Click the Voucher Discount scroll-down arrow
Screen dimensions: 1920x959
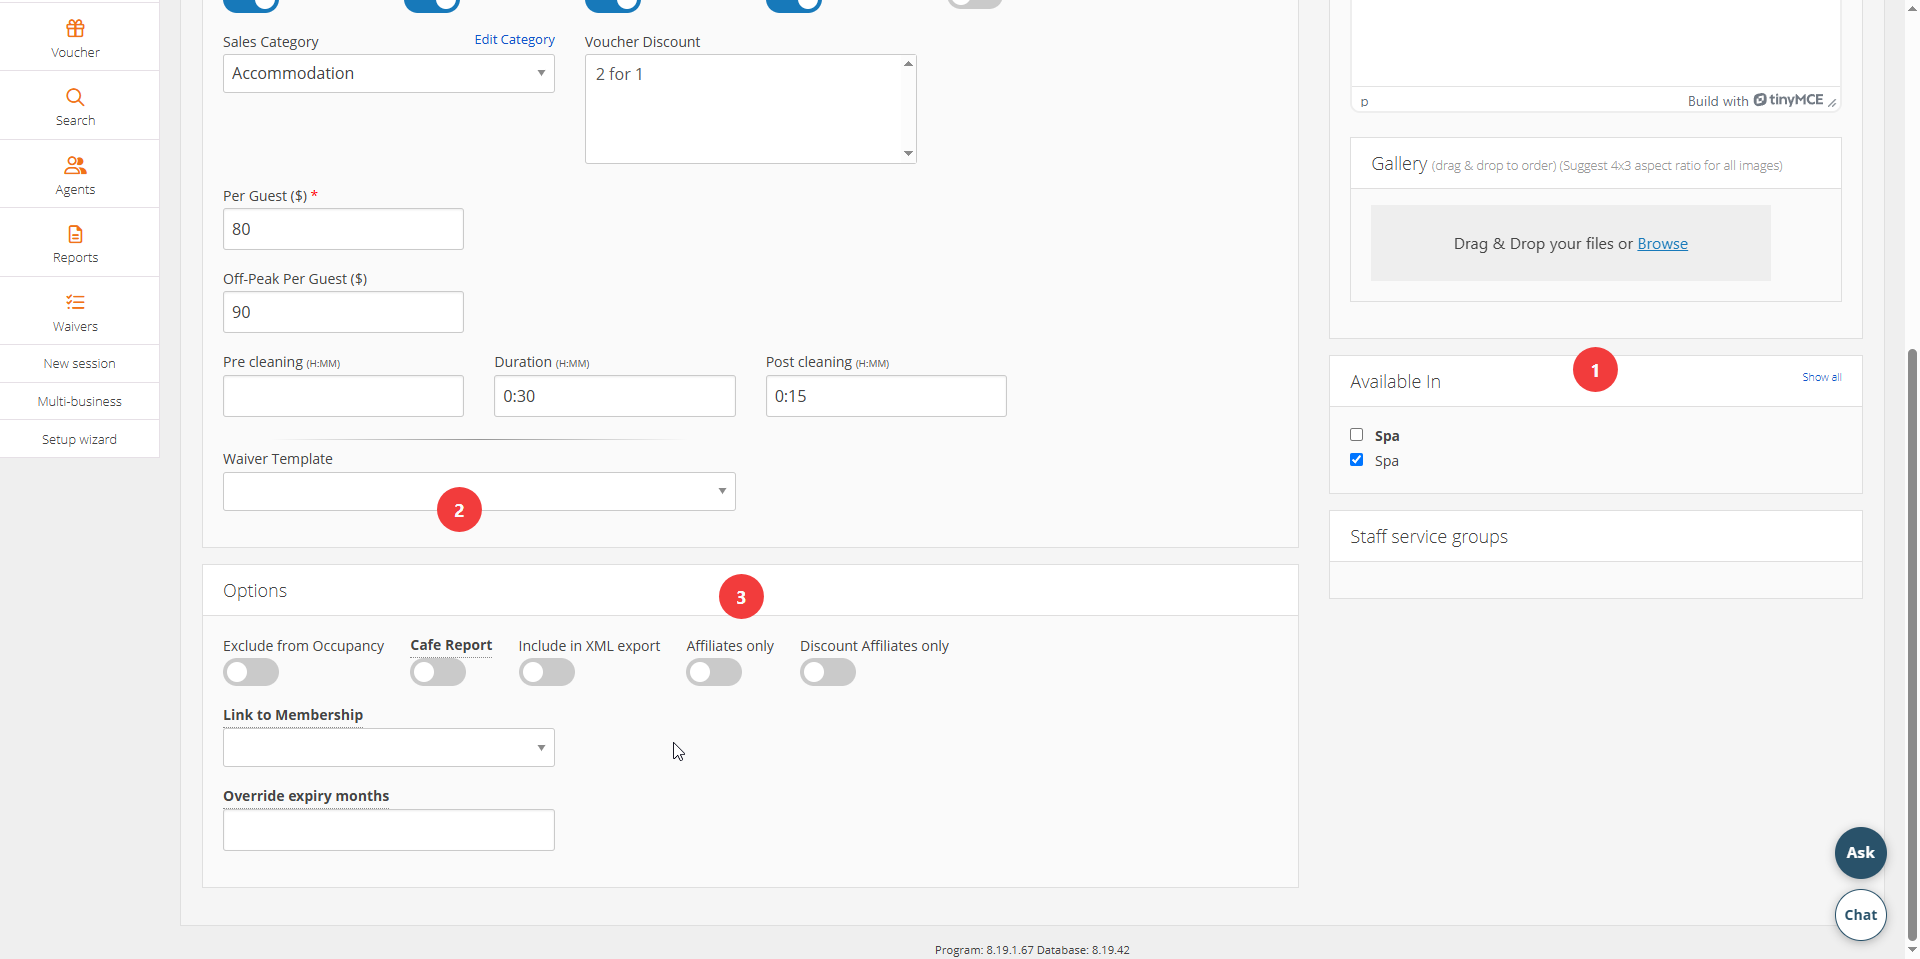coord(908,154)
